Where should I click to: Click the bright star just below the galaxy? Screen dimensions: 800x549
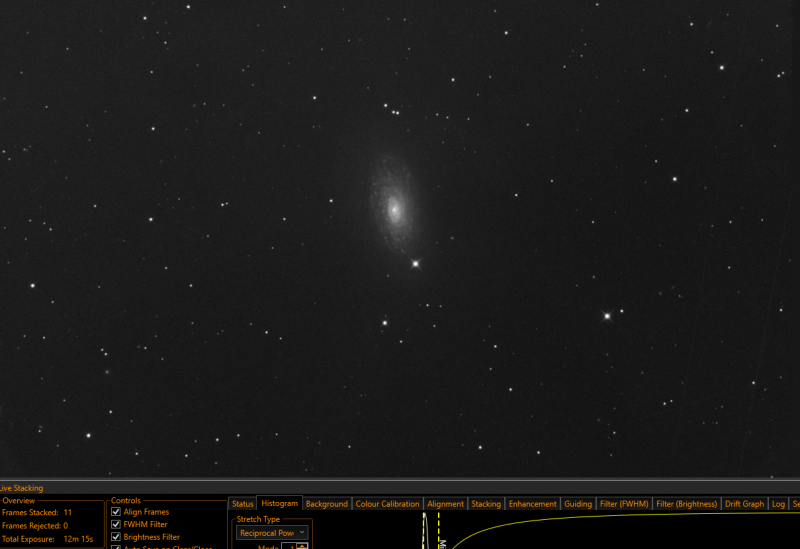[416, 264]
